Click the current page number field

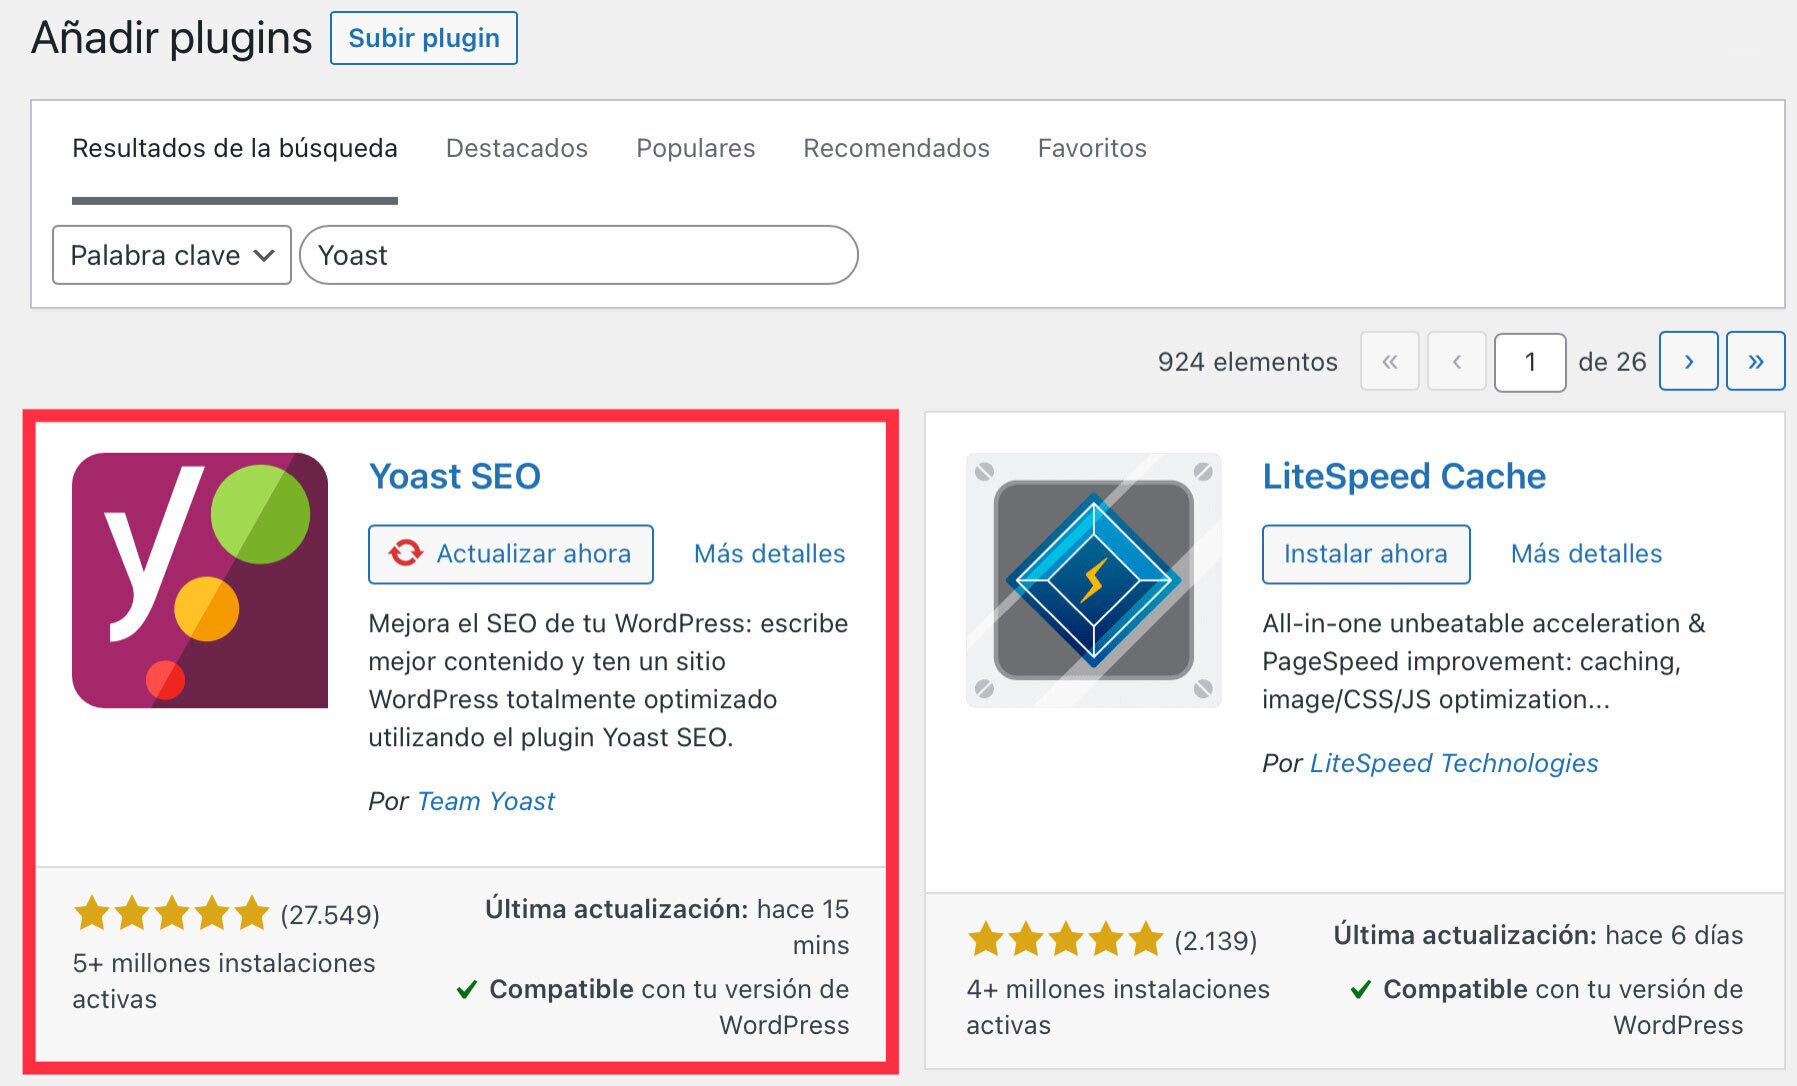pyautogui.click(x=1530, y=362)
